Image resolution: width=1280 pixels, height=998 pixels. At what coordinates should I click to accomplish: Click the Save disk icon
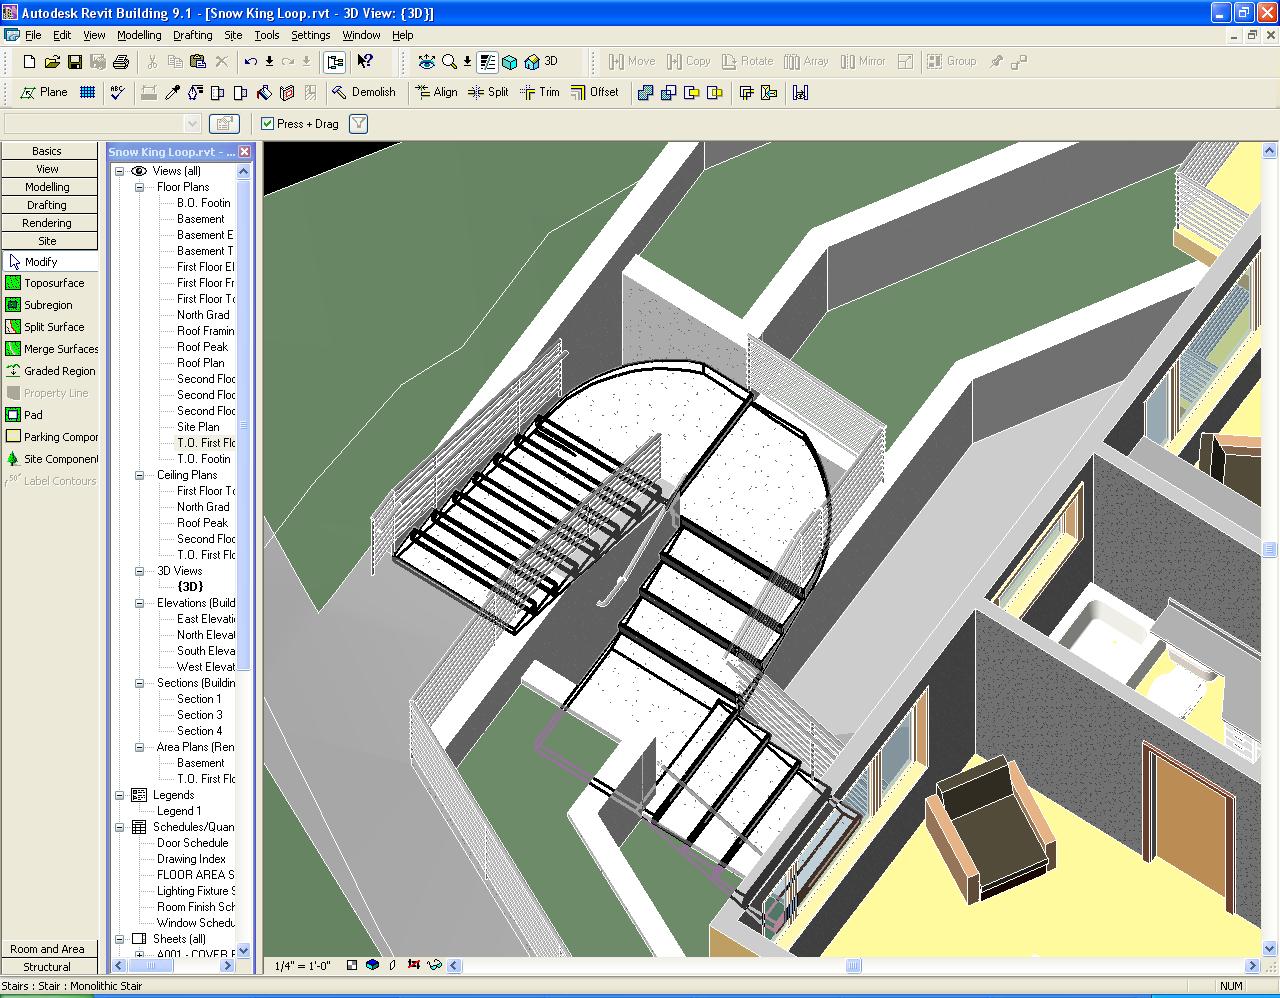click(75, 62)
